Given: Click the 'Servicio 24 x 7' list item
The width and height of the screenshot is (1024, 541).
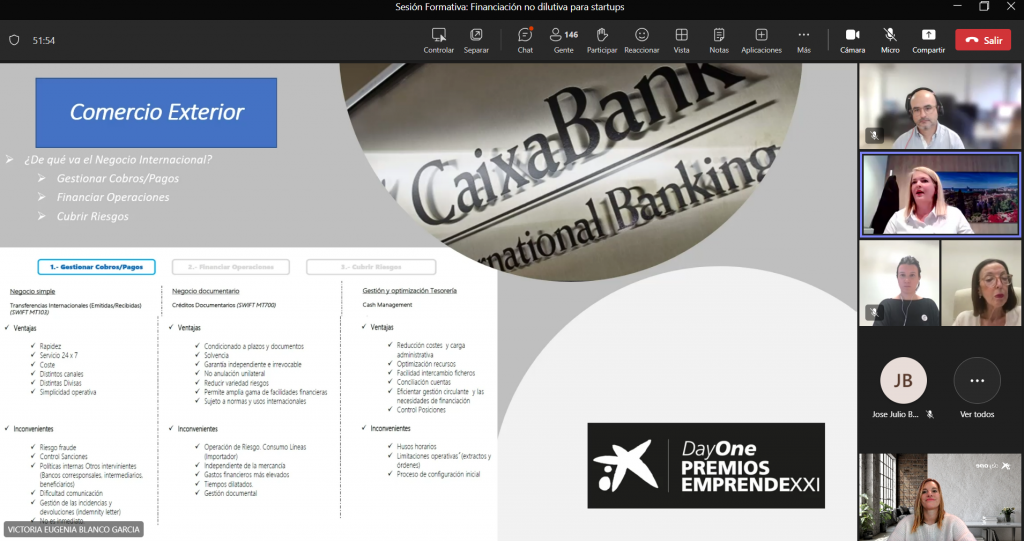Looking at the screenshot, I should pos(58,355).
